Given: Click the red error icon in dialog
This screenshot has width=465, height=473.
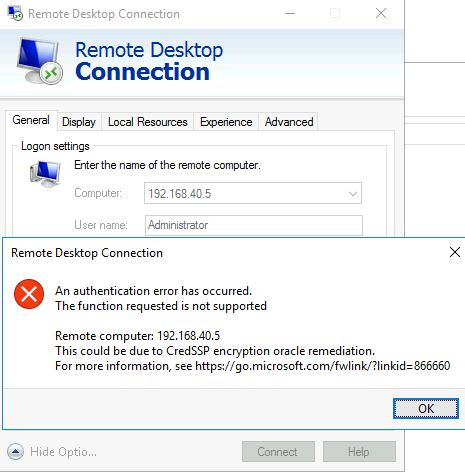Looking at the screenshot, I should point(29,294).
